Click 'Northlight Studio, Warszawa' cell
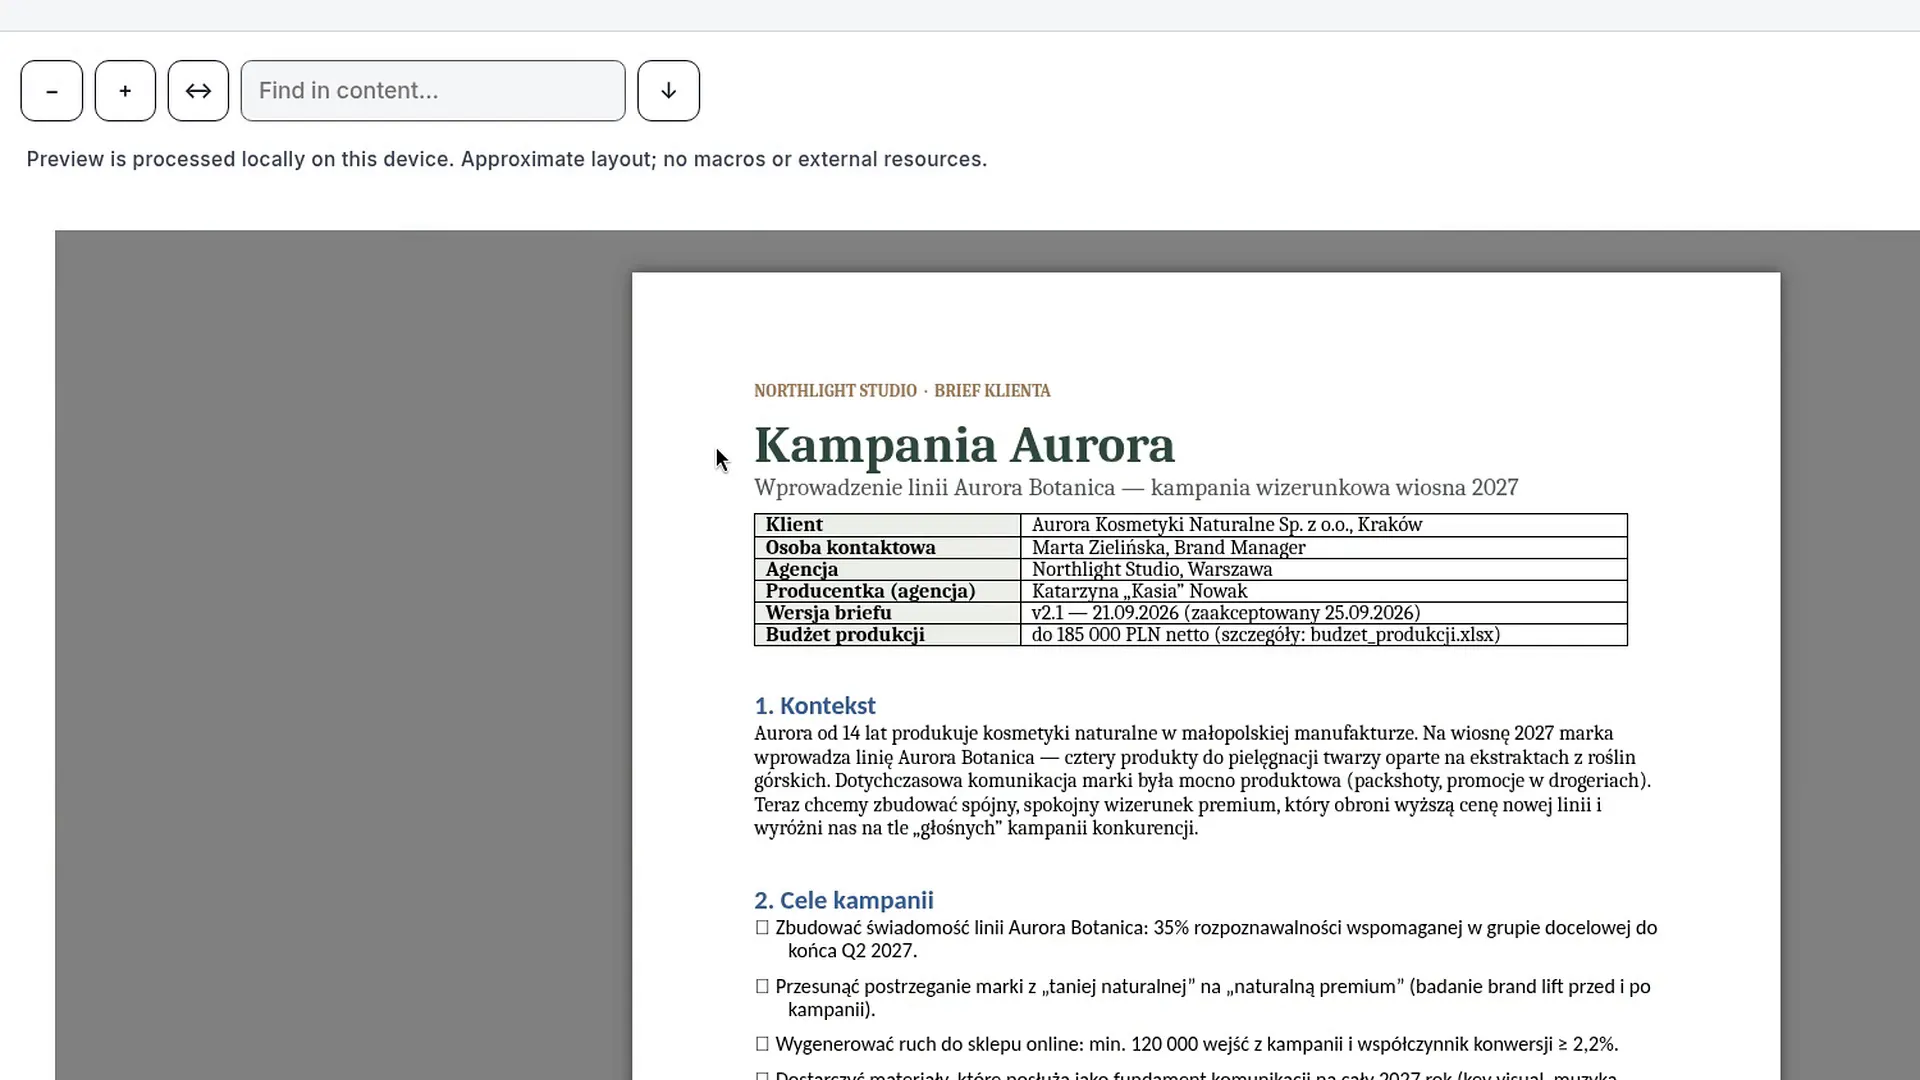This screenshot has height=1080, width=1920. click(x=1324, y=570)
